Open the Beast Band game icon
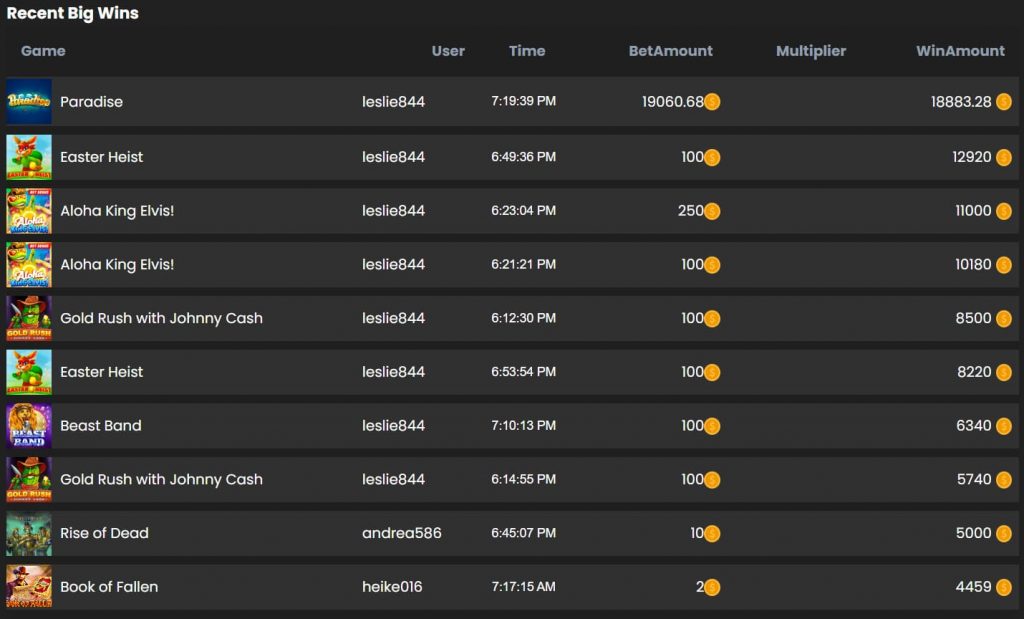1024x619 pixels. click(x=29, y=426)
